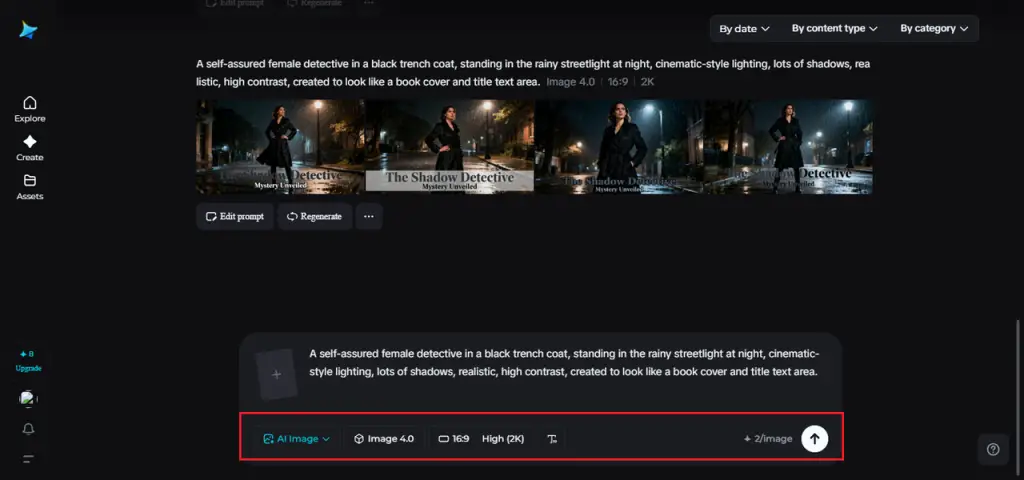Open the first generated detective image
Screen dimensions: 1024x480
[281, 147]
